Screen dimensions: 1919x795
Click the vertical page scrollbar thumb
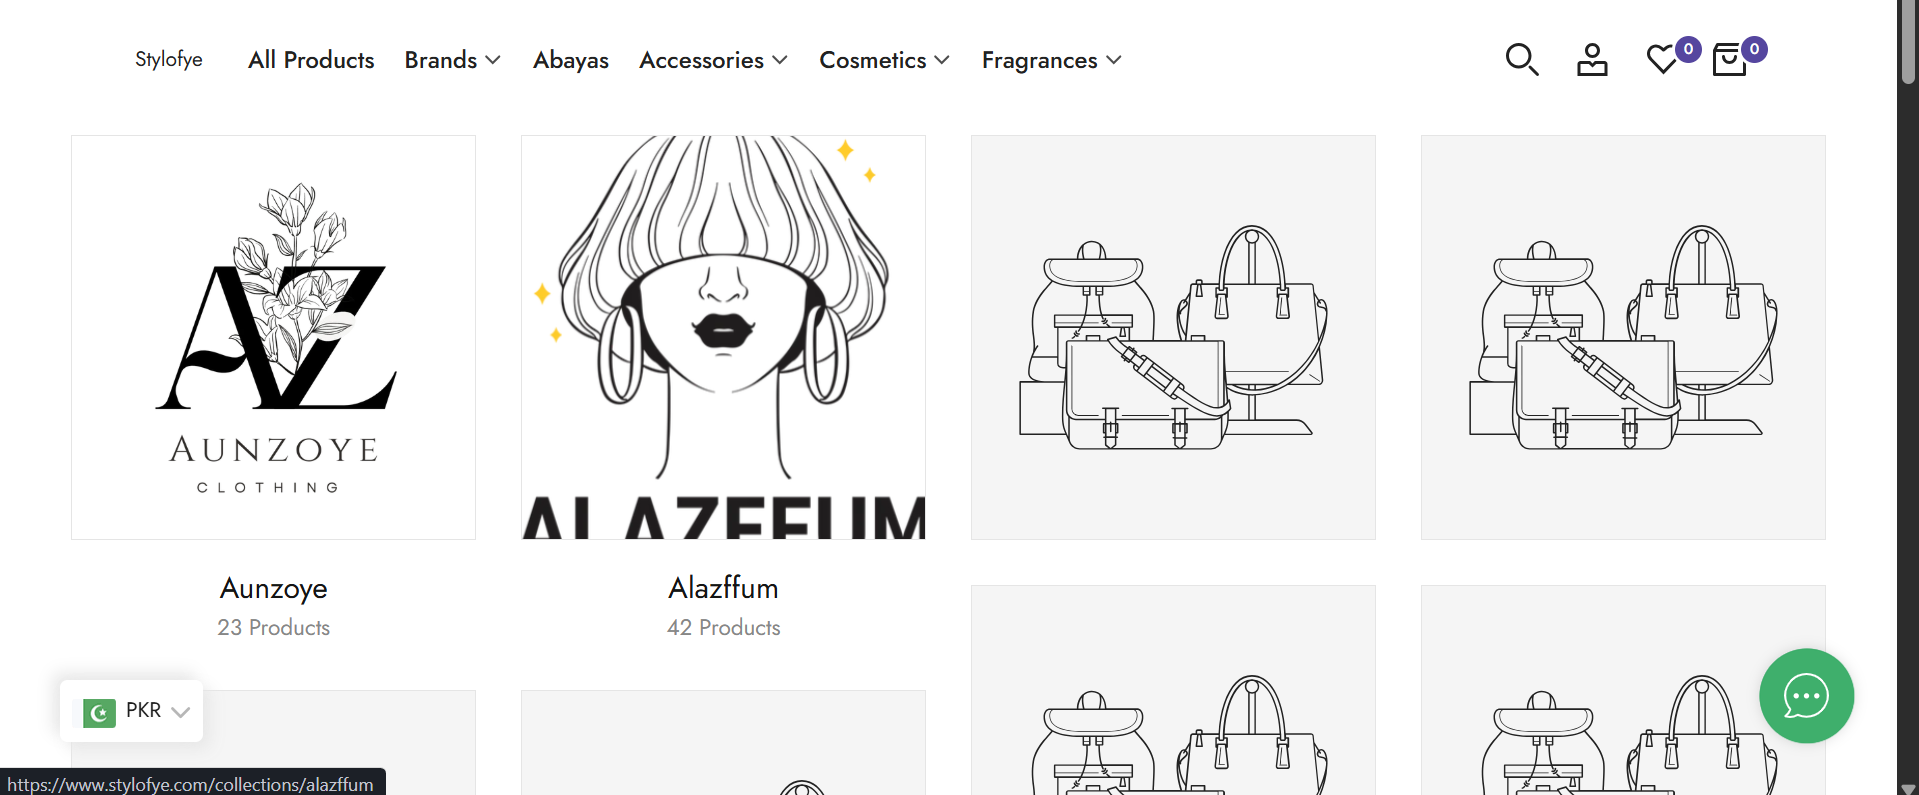(x=1908, y=42)
